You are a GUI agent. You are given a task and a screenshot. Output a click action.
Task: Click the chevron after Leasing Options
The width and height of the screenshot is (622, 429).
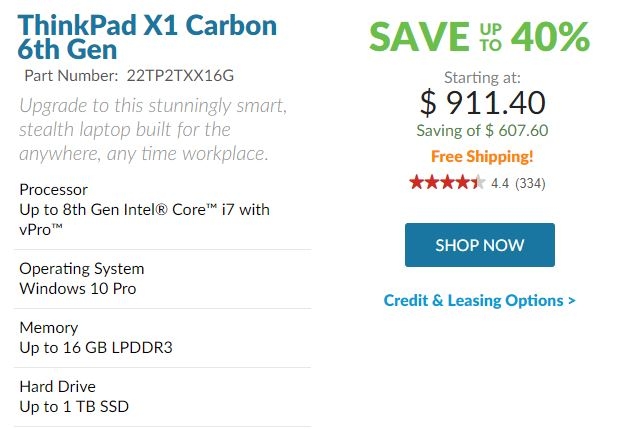pos(572,300)
